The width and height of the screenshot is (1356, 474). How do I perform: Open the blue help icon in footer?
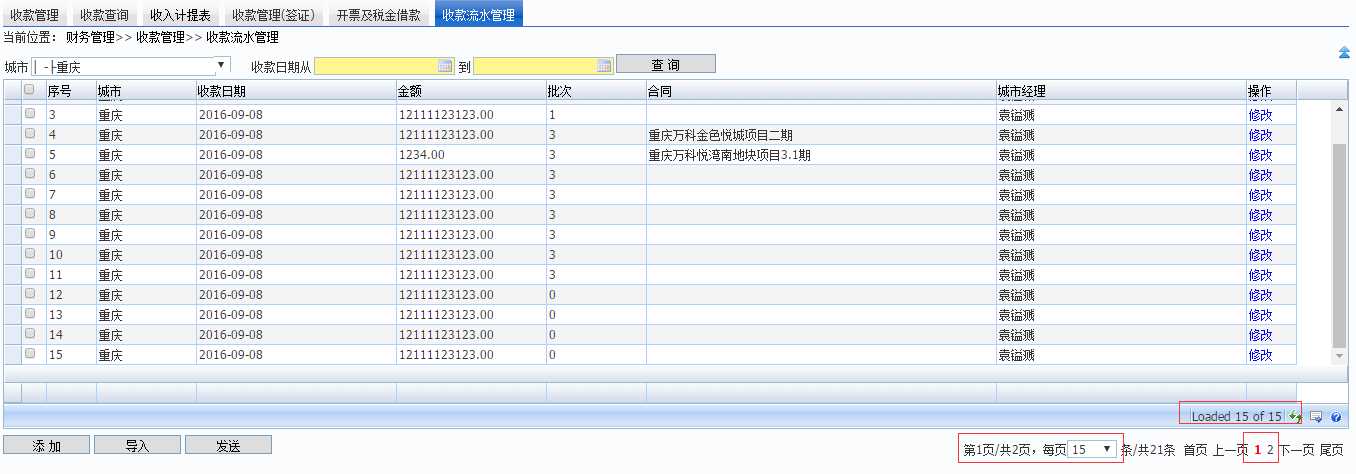(1335, 416)
